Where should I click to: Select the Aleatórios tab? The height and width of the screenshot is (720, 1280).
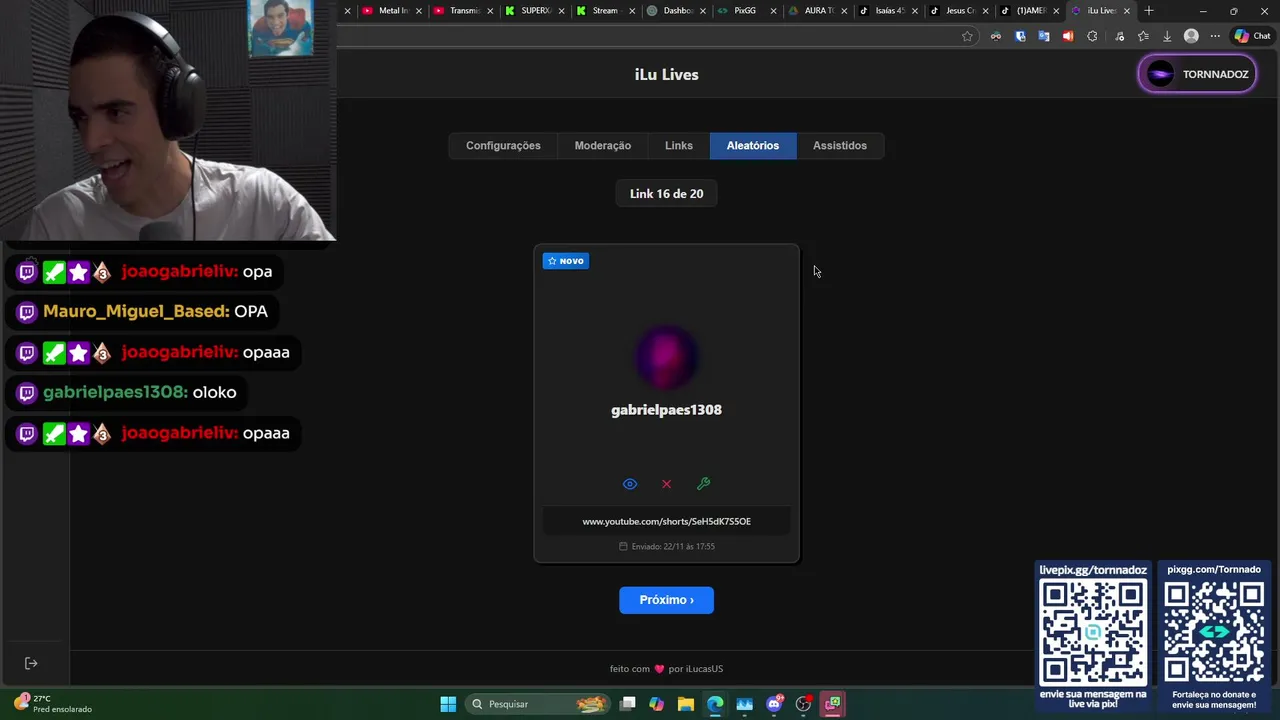(753, 146)
